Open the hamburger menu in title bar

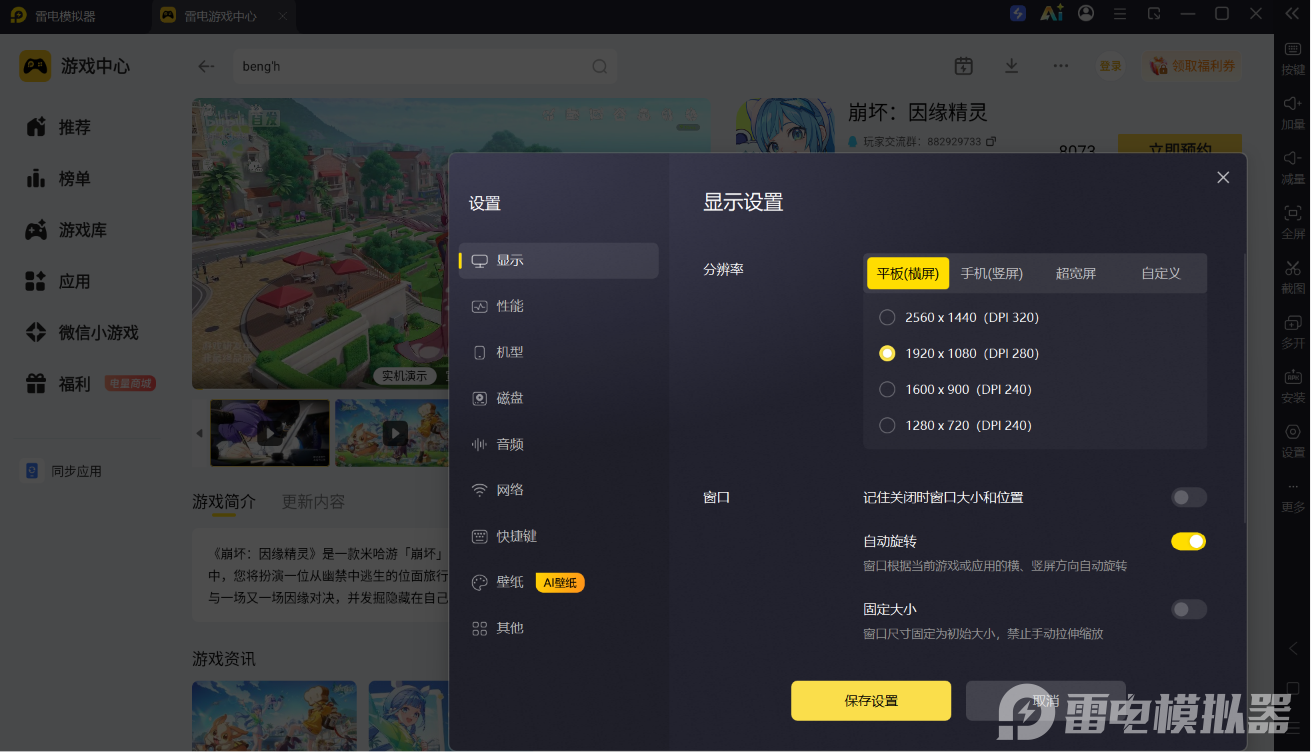click(1120, 14)
